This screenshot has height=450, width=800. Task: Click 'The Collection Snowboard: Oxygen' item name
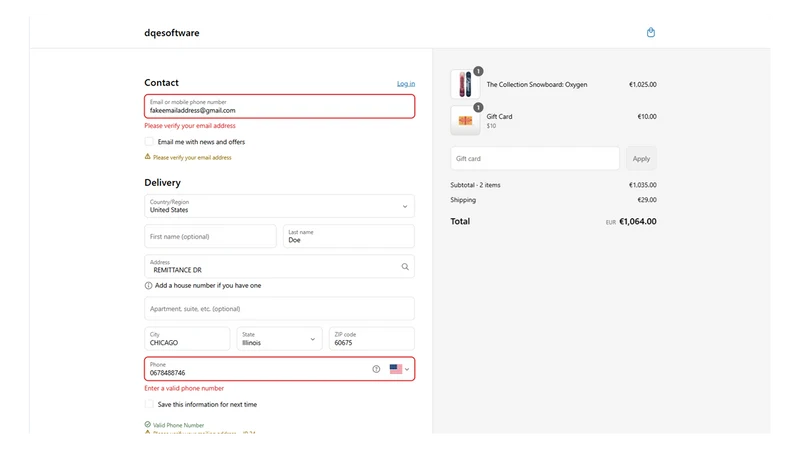(537, 85)
